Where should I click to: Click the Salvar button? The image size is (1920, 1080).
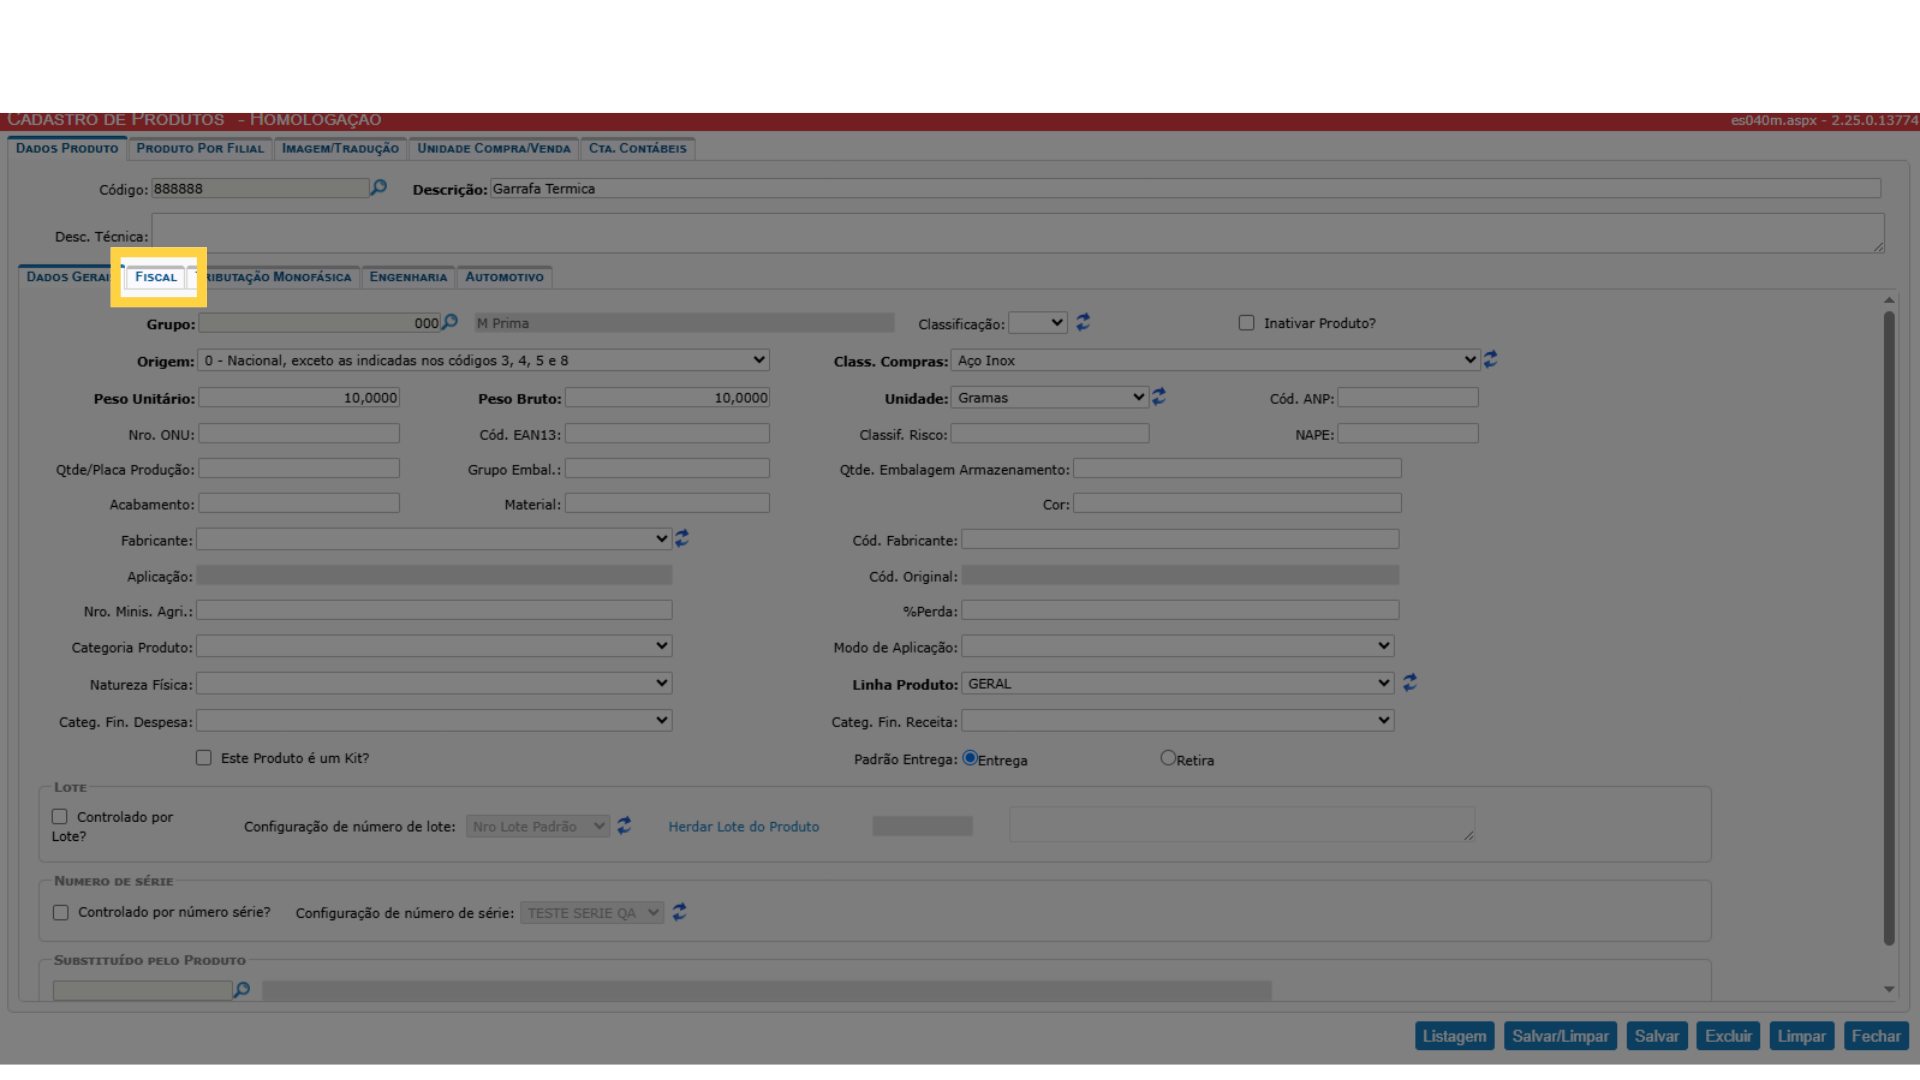tap(1657, 1036)
